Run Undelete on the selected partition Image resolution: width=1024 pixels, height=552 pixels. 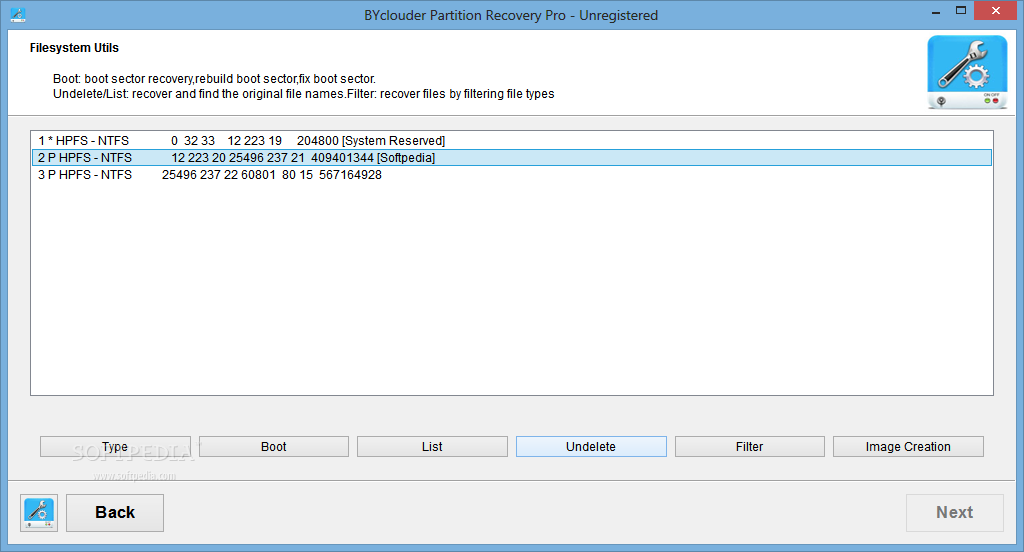[x=591, y=447]
